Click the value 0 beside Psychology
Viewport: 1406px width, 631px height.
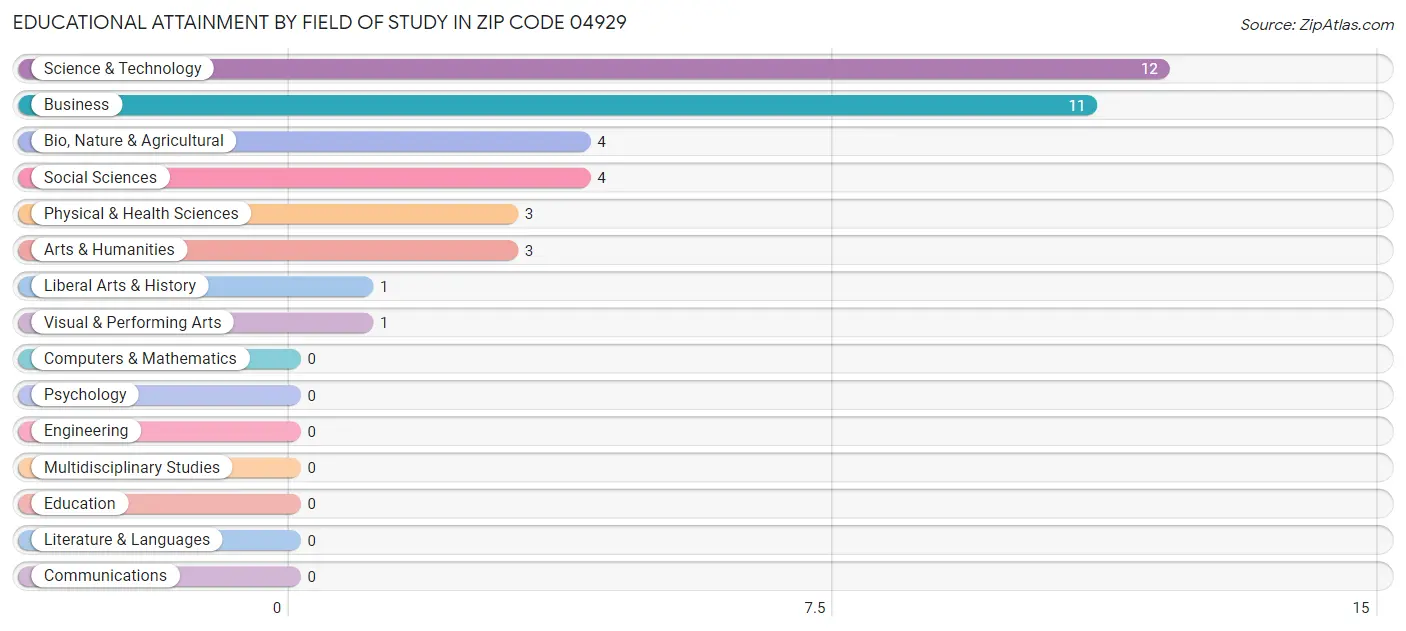(311, 396)
